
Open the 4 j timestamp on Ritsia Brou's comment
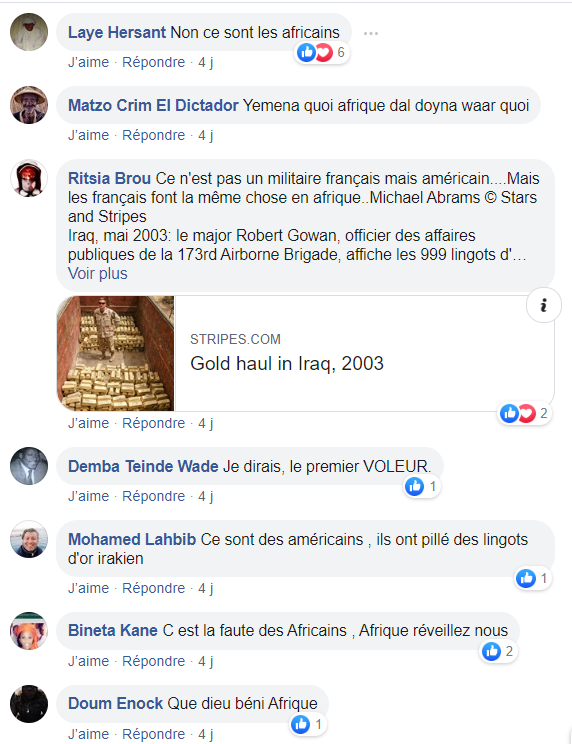(205, 423)
